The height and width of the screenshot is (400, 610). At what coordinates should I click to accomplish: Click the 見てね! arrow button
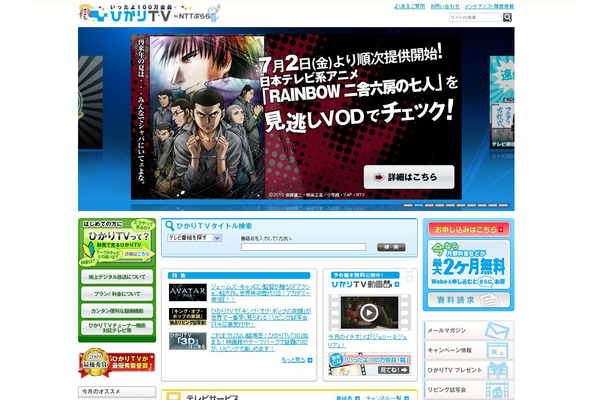point(394,370)
